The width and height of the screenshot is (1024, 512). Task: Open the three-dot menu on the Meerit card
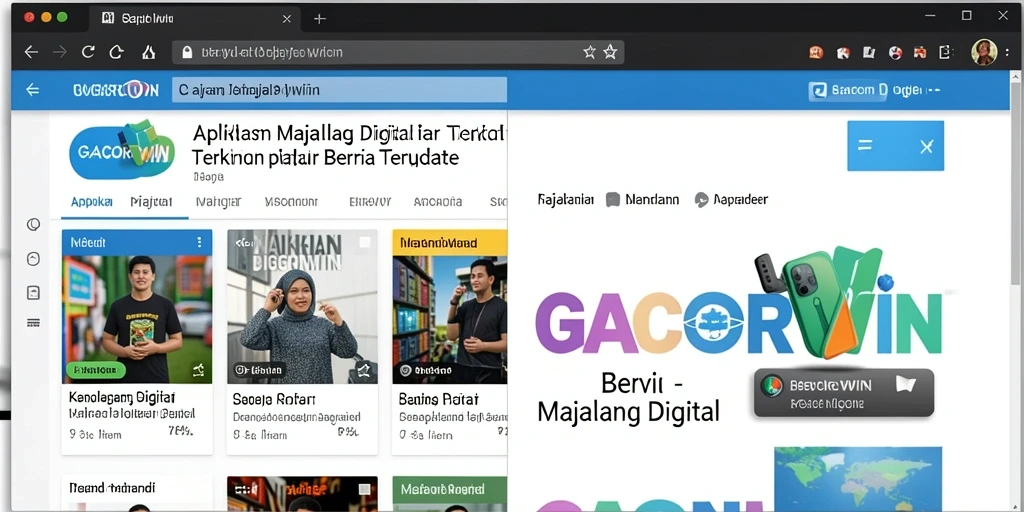pyautogui.click(x=199, y=242)
